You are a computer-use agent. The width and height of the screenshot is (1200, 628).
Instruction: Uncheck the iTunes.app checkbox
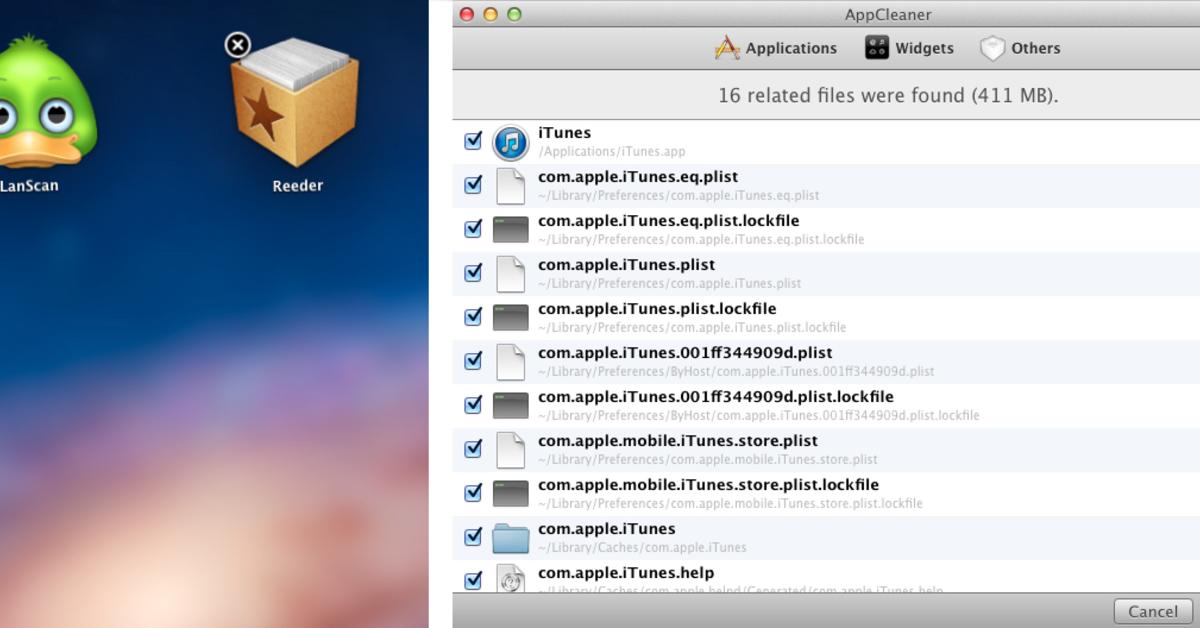click(x=473, y=141)
